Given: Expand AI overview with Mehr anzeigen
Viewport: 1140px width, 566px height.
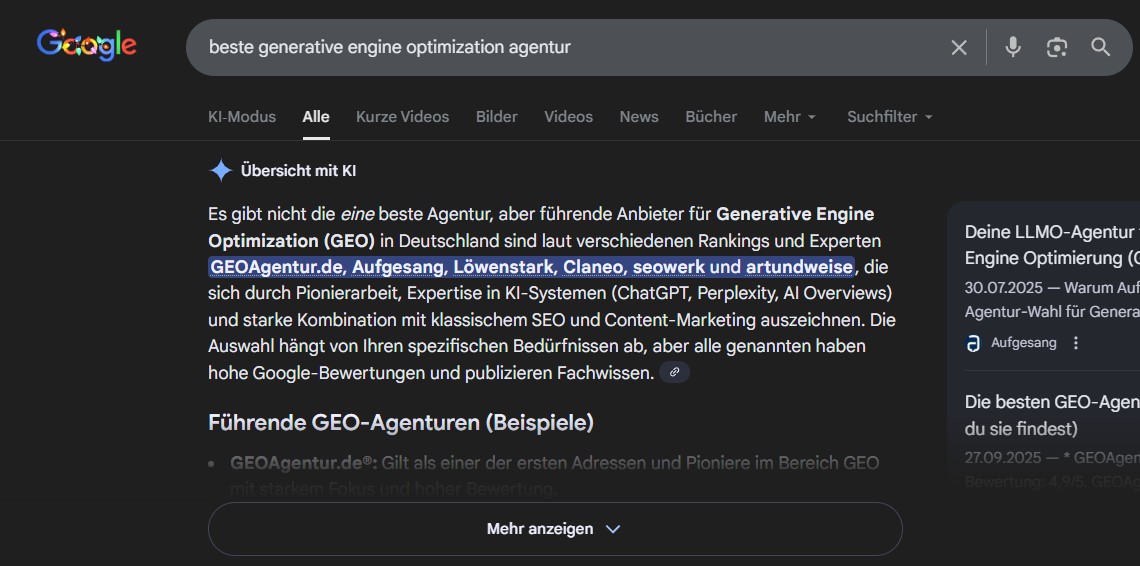Looking at the screenshot, I should point(554,529).
